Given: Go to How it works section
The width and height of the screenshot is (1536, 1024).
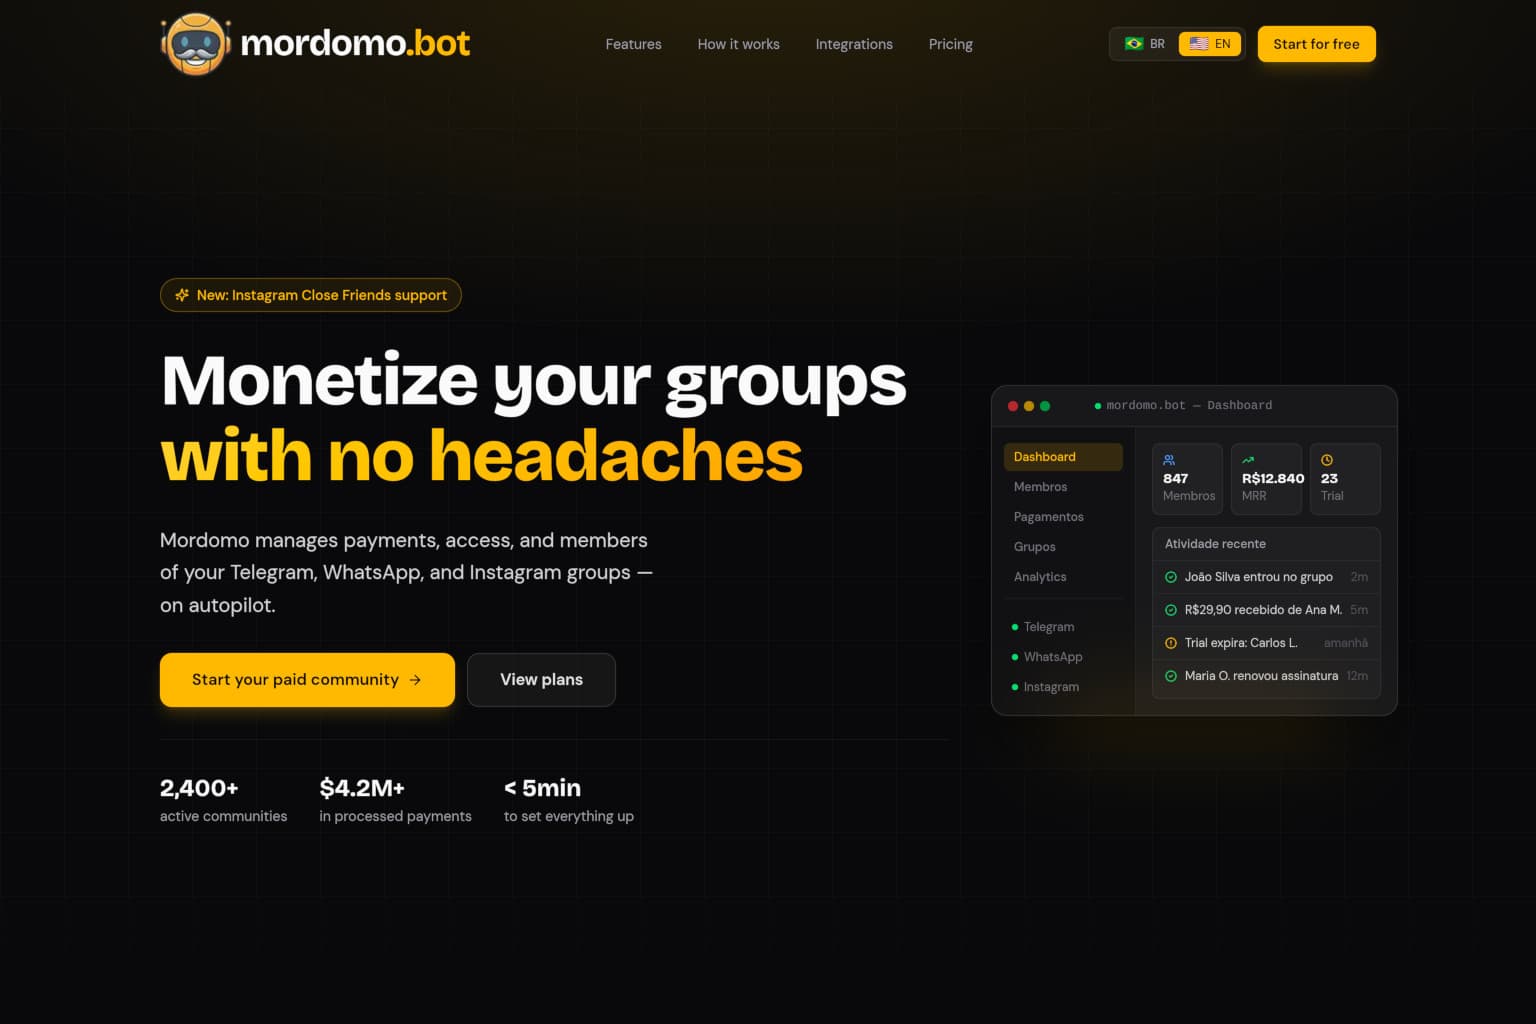Looking at the screenshot, I should tap(738, 44).
